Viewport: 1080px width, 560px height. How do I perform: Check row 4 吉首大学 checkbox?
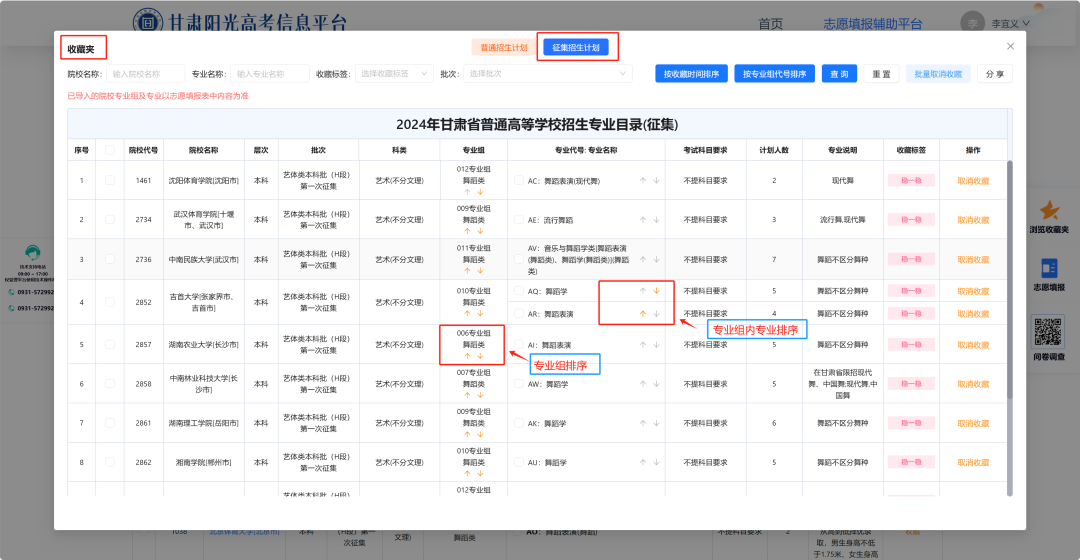tap(110, 302)
